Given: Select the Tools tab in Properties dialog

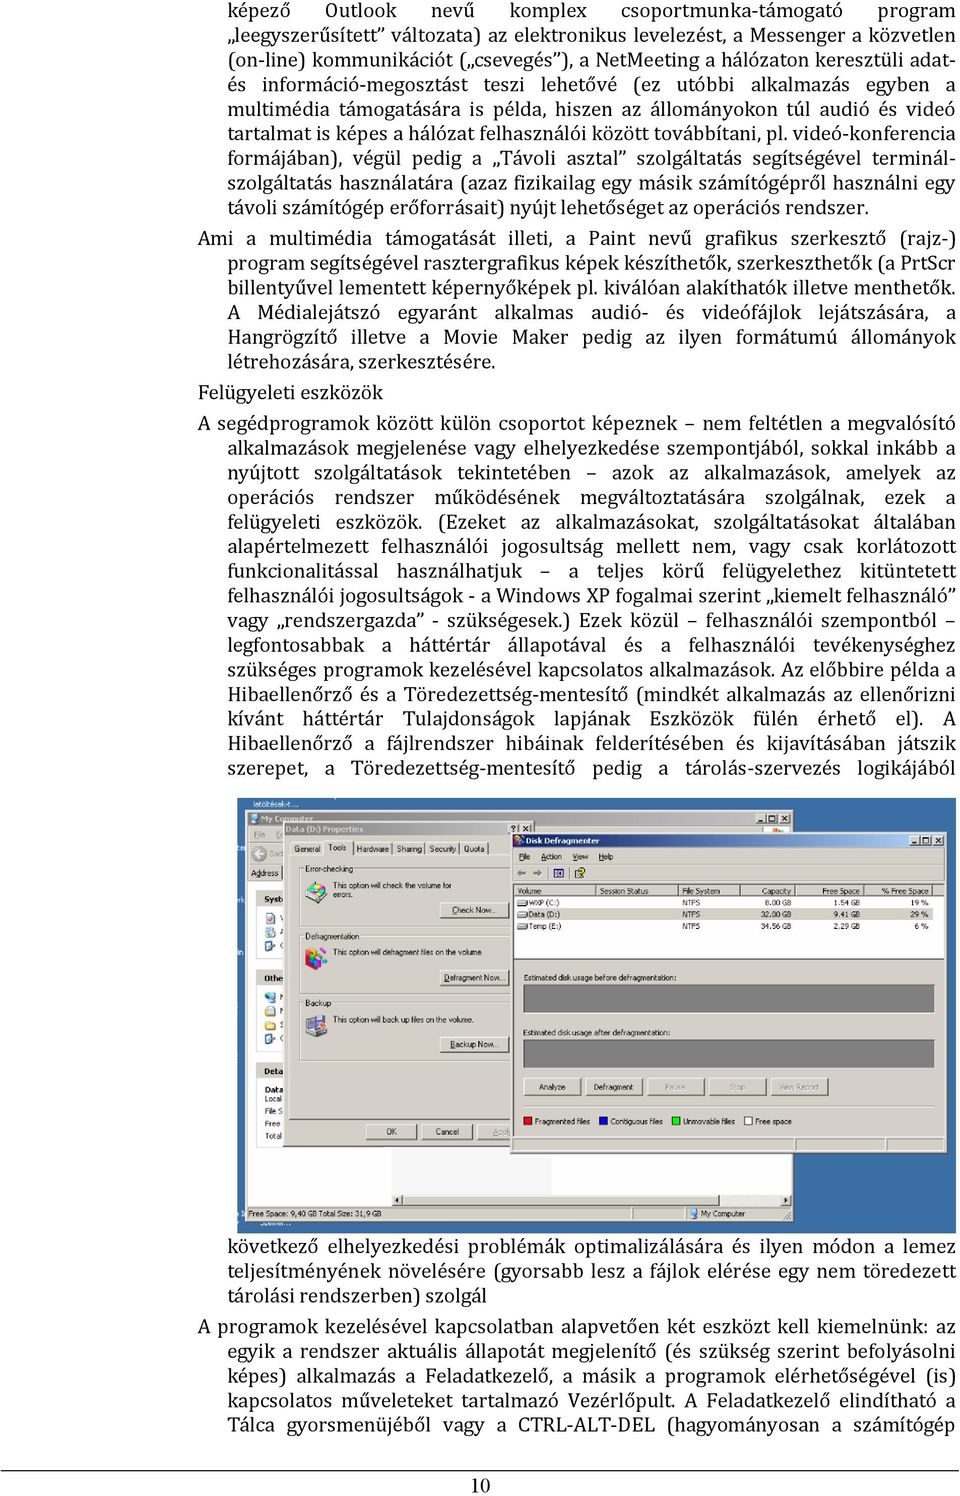Looking at the screenshot, I should pyautogui.click(x=337, y=847).
